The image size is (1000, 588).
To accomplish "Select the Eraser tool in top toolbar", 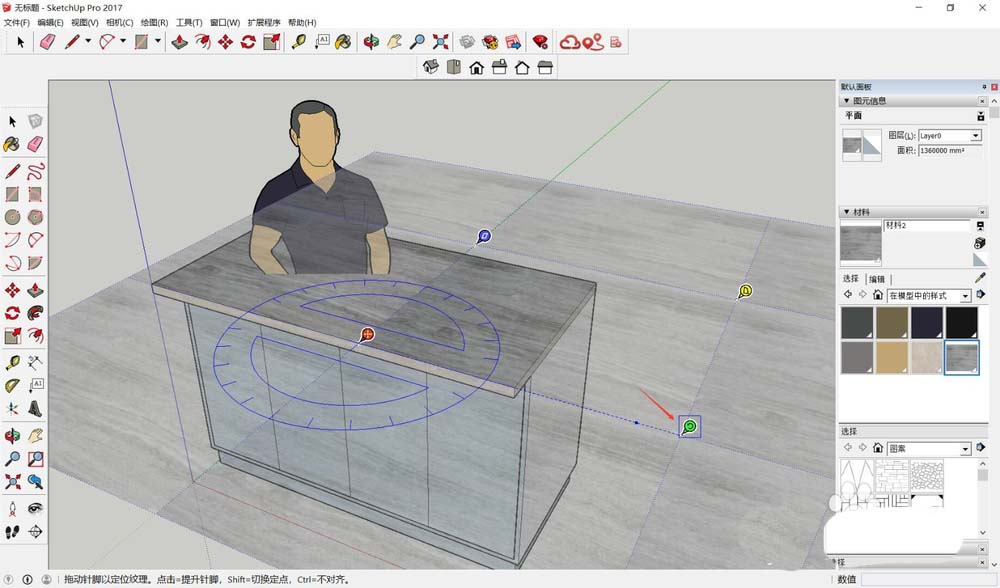I will click(x=47, y=42).
